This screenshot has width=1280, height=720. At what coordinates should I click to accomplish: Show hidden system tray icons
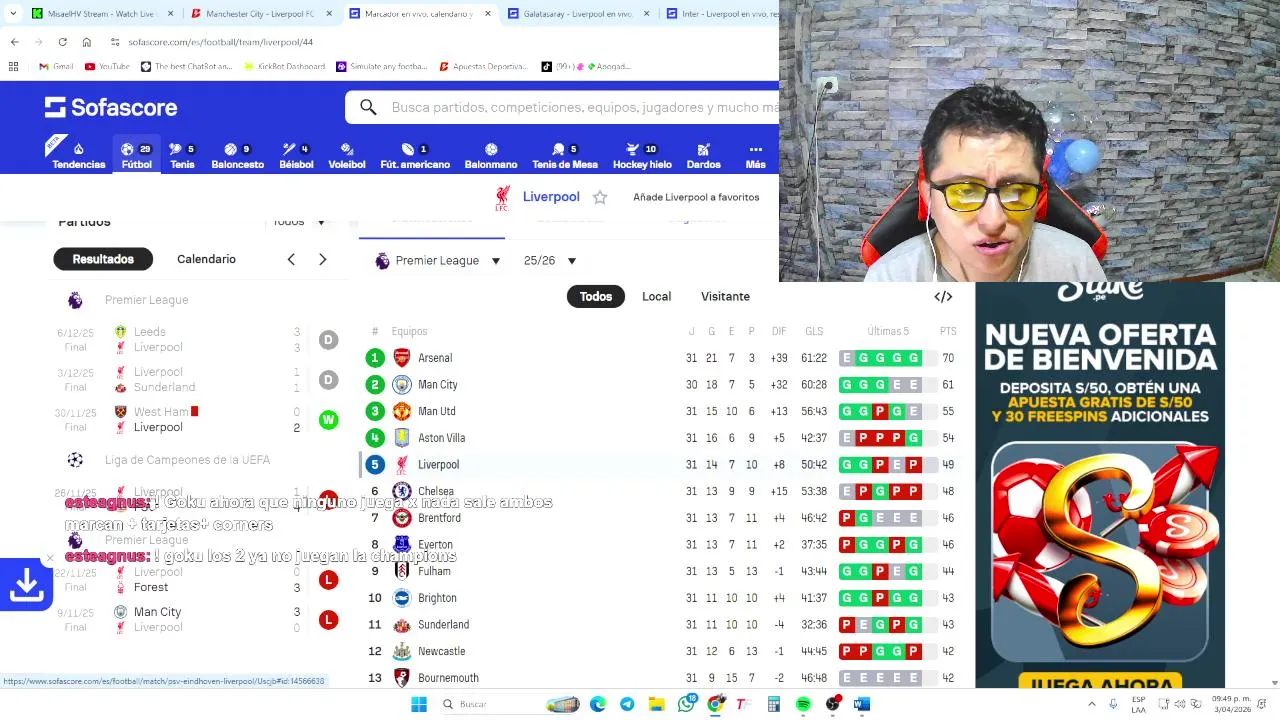point(1091,704)
